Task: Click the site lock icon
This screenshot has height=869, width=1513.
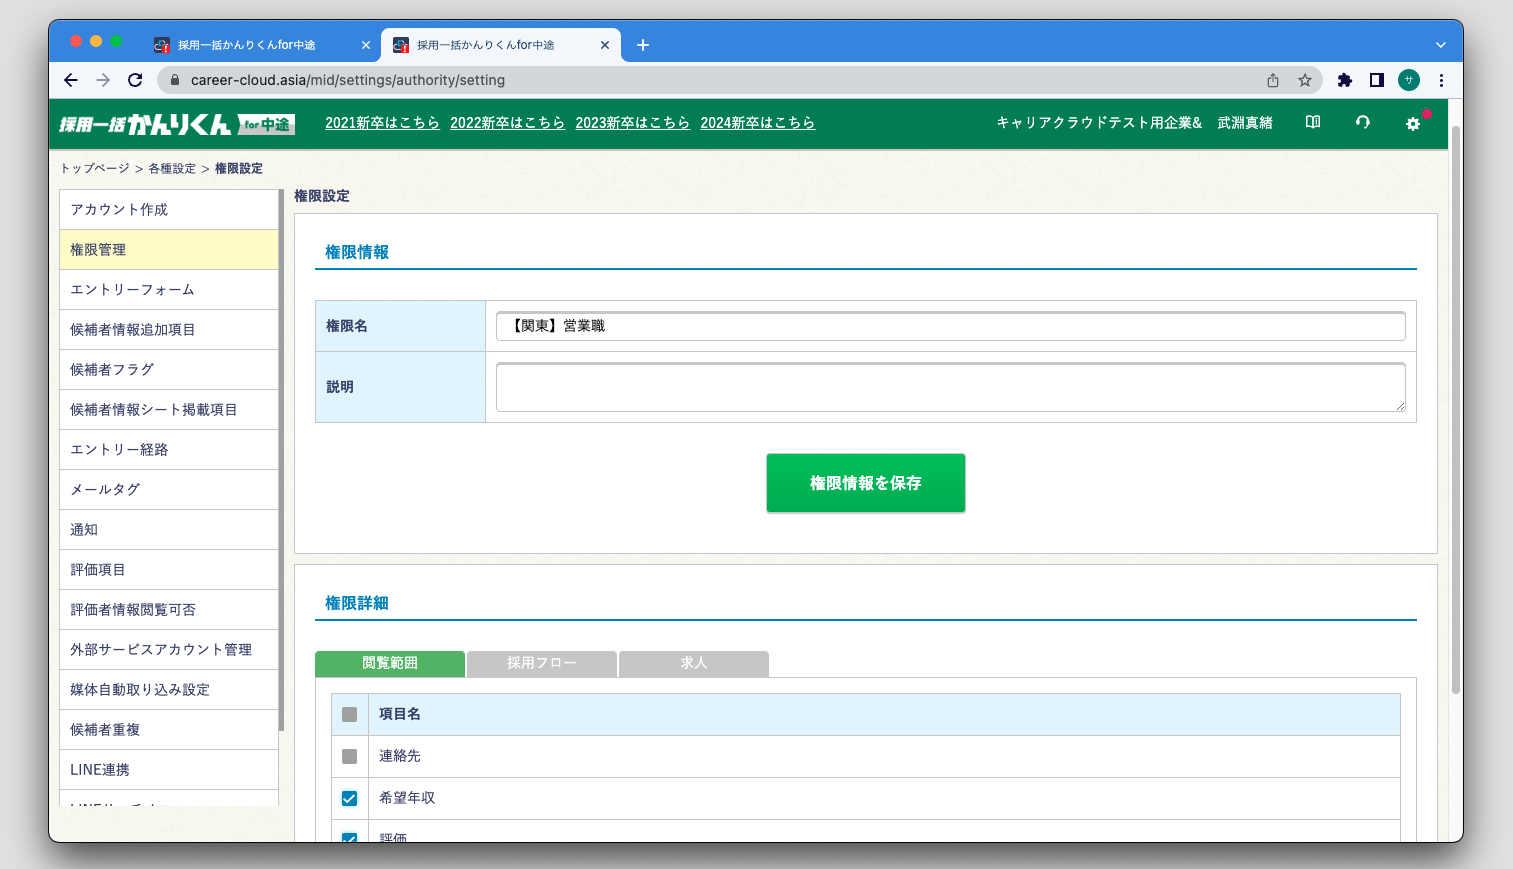Action: click(x=175, y=80)
